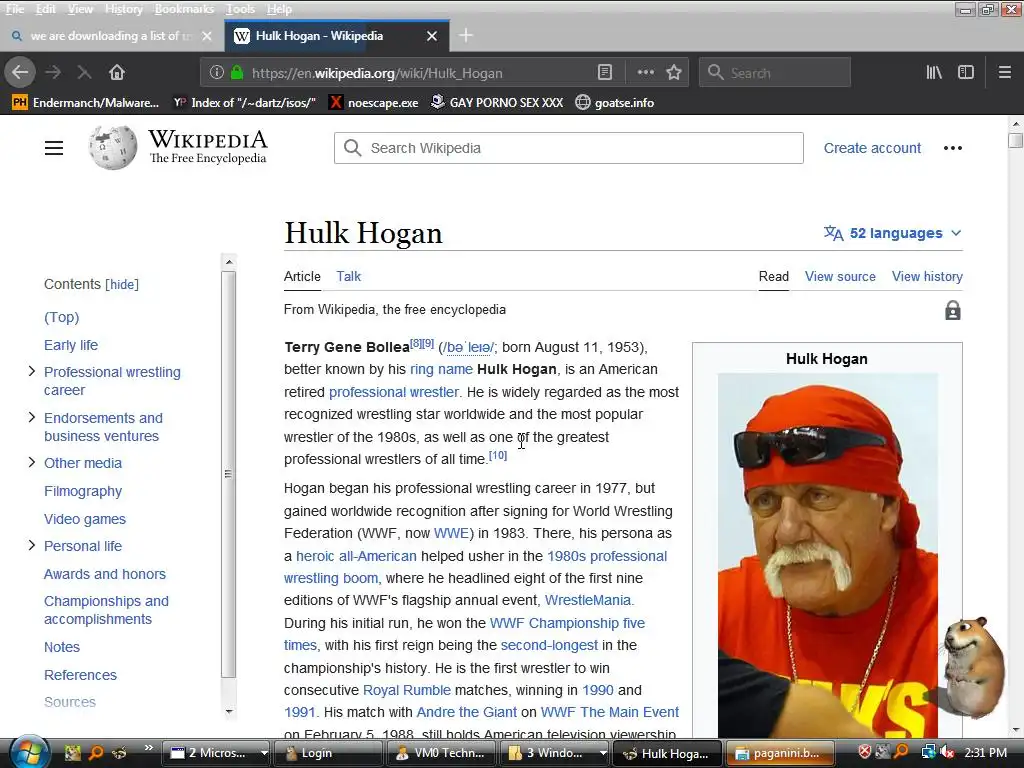Open the 3 Windows taskbar group dropdown

[603, 753]
